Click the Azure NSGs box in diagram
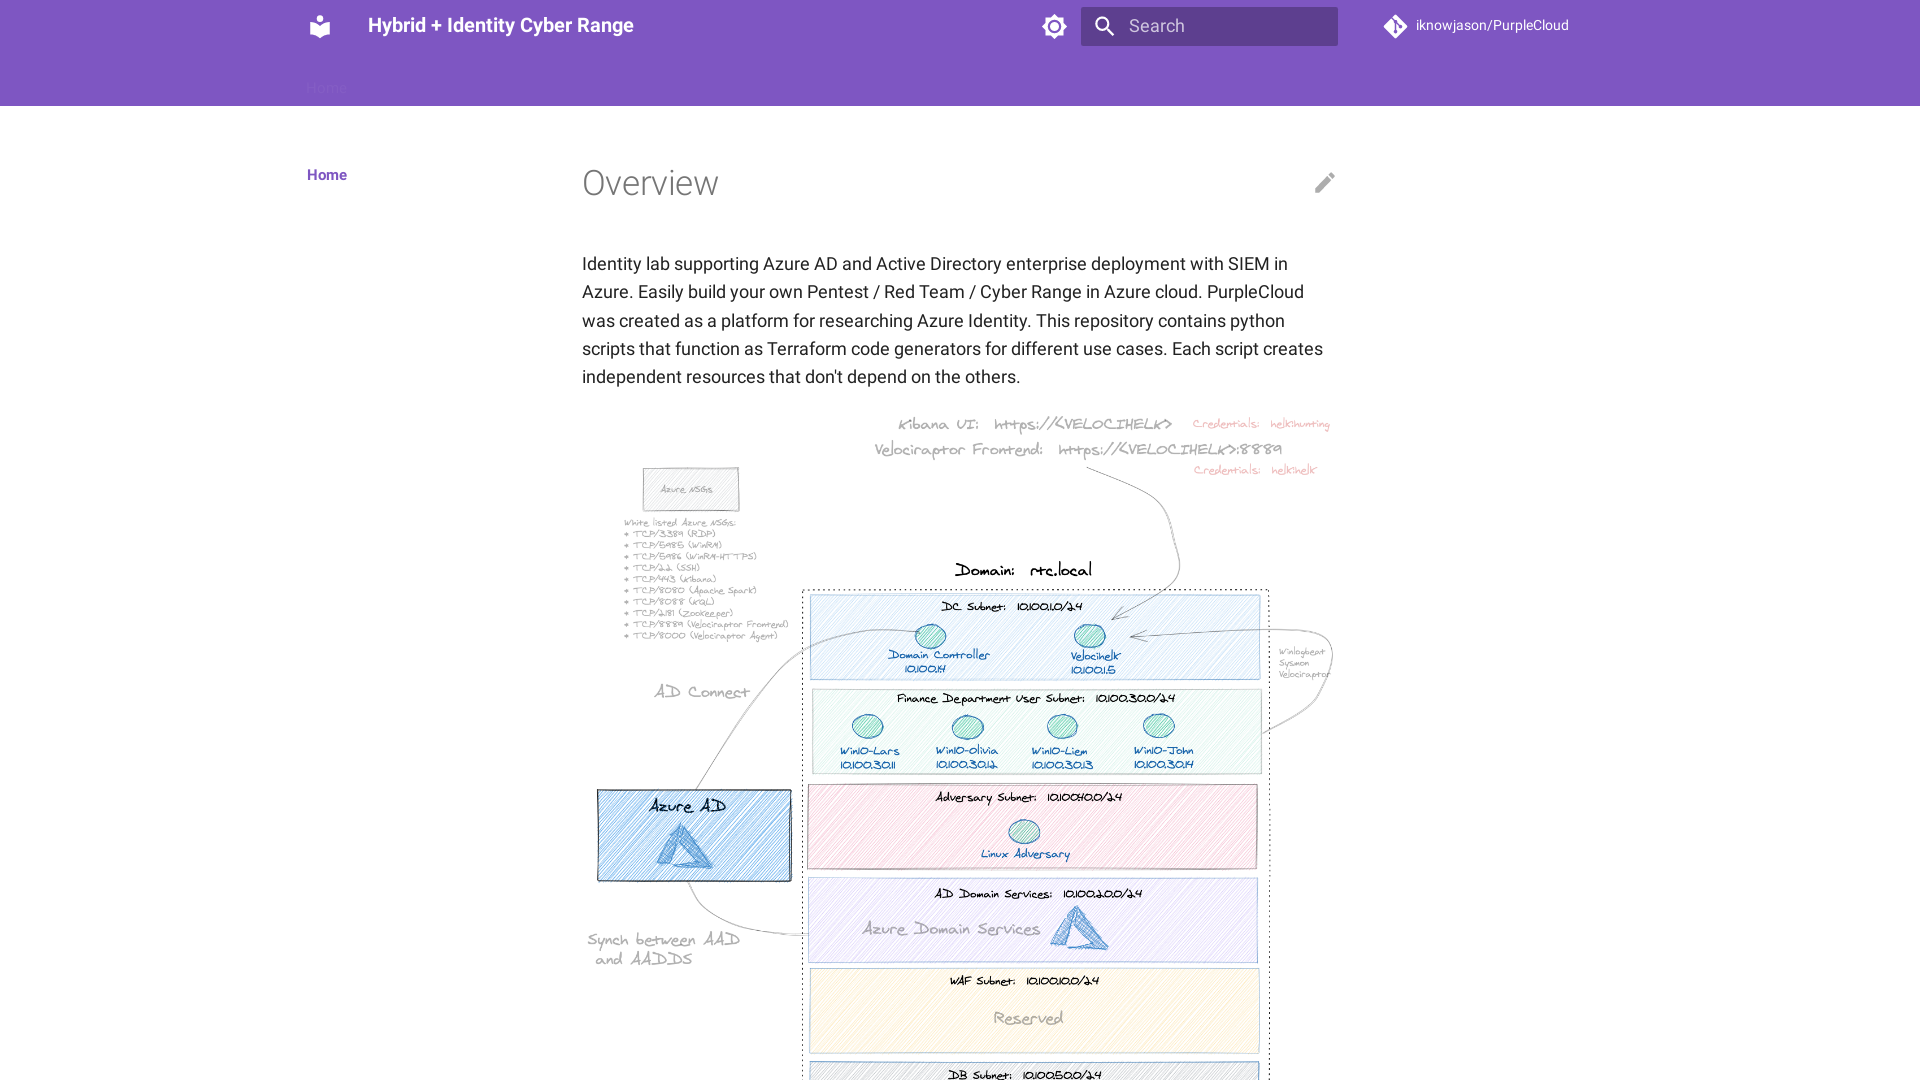Viewport: 1920px width, 1080px height. pyautogui.click(x=690, y=489)
